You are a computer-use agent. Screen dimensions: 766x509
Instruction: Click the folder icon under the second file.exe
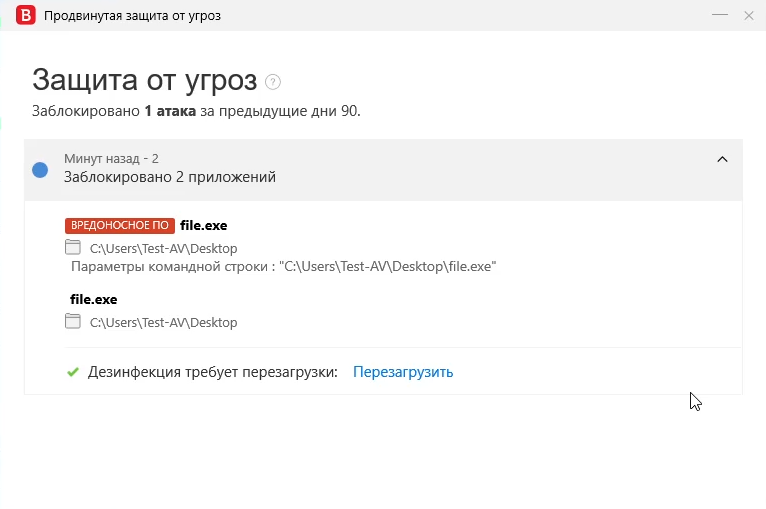(x=72, y=321)
